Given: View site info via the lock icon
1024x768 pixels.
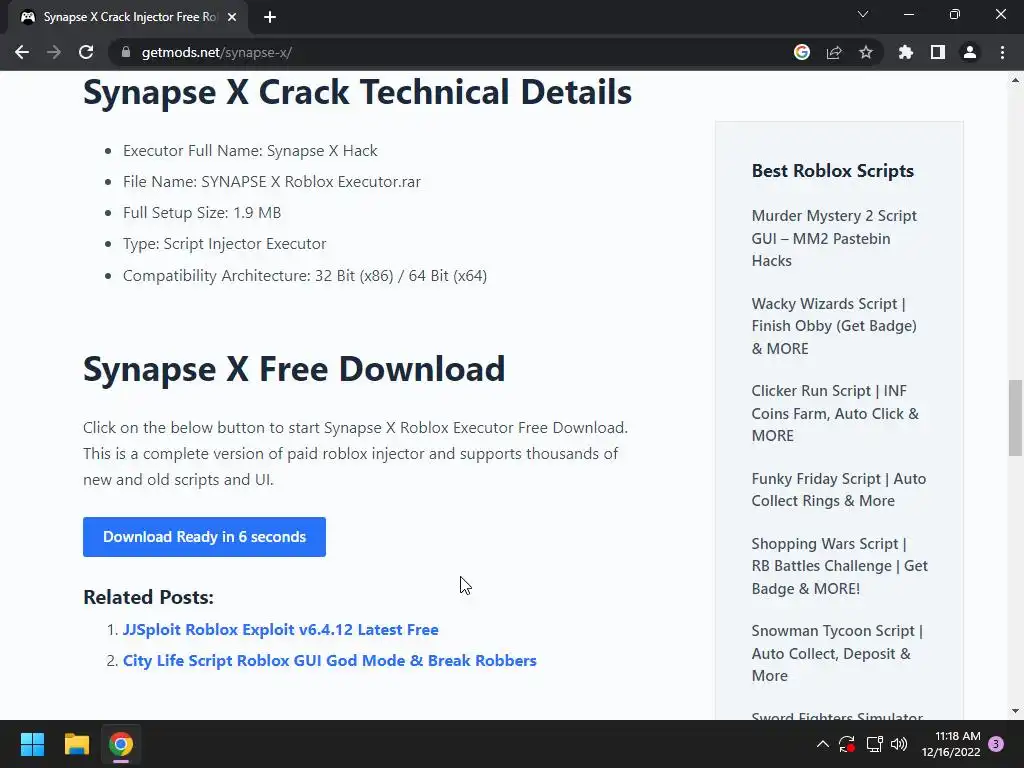Looking at the screenshot, I should coord(126,52).
